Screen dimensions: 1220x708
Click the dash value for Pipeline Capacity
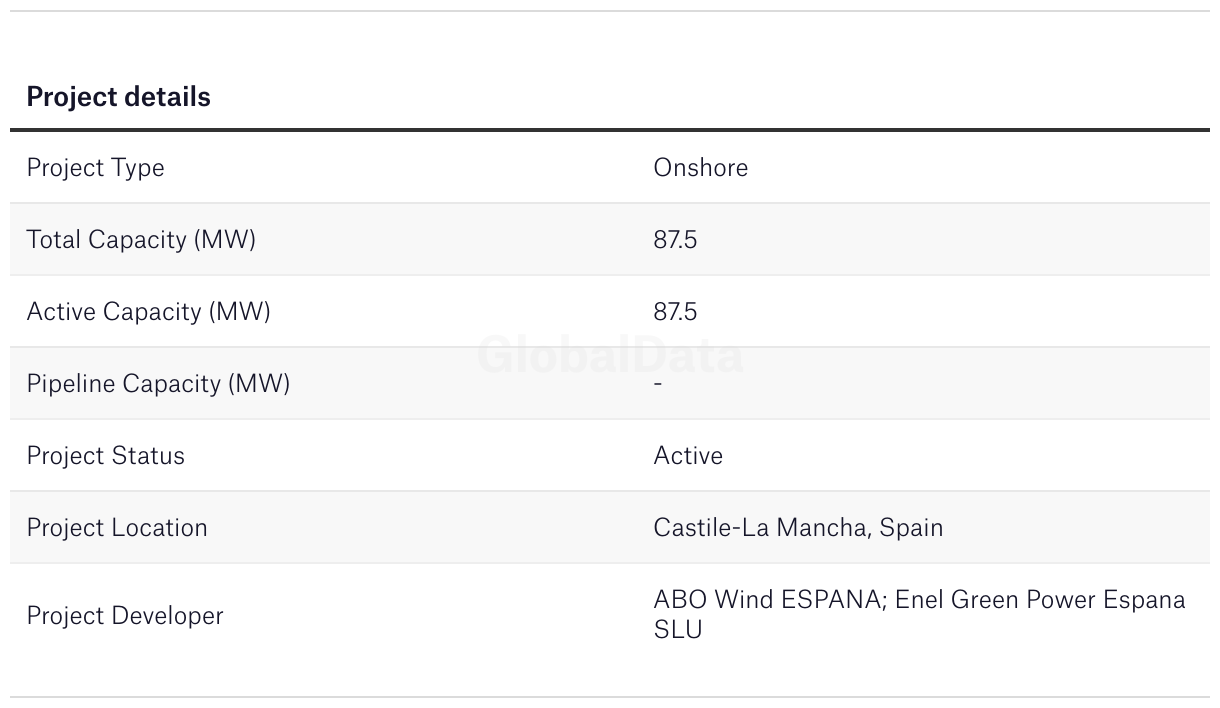pos(658,384)
